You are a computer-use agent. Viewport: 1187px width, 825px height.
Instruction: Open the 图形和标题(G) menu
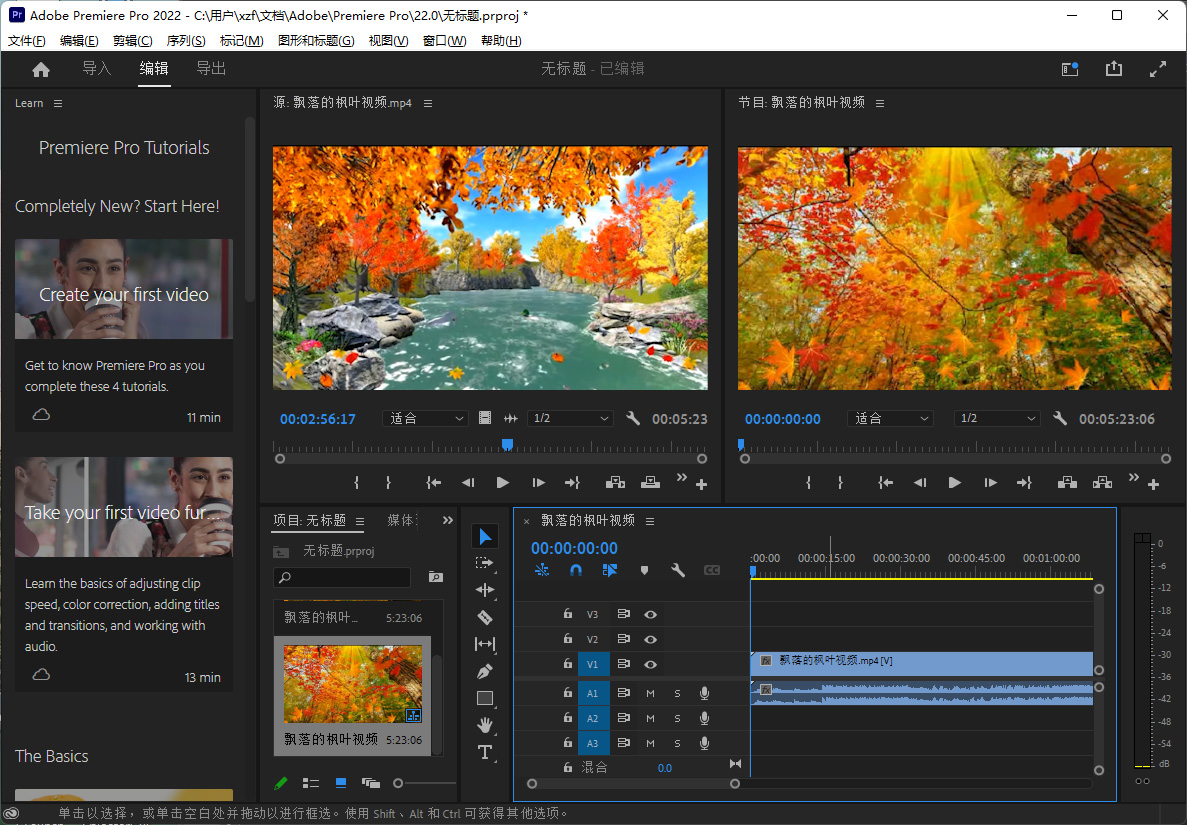(316, 41)
